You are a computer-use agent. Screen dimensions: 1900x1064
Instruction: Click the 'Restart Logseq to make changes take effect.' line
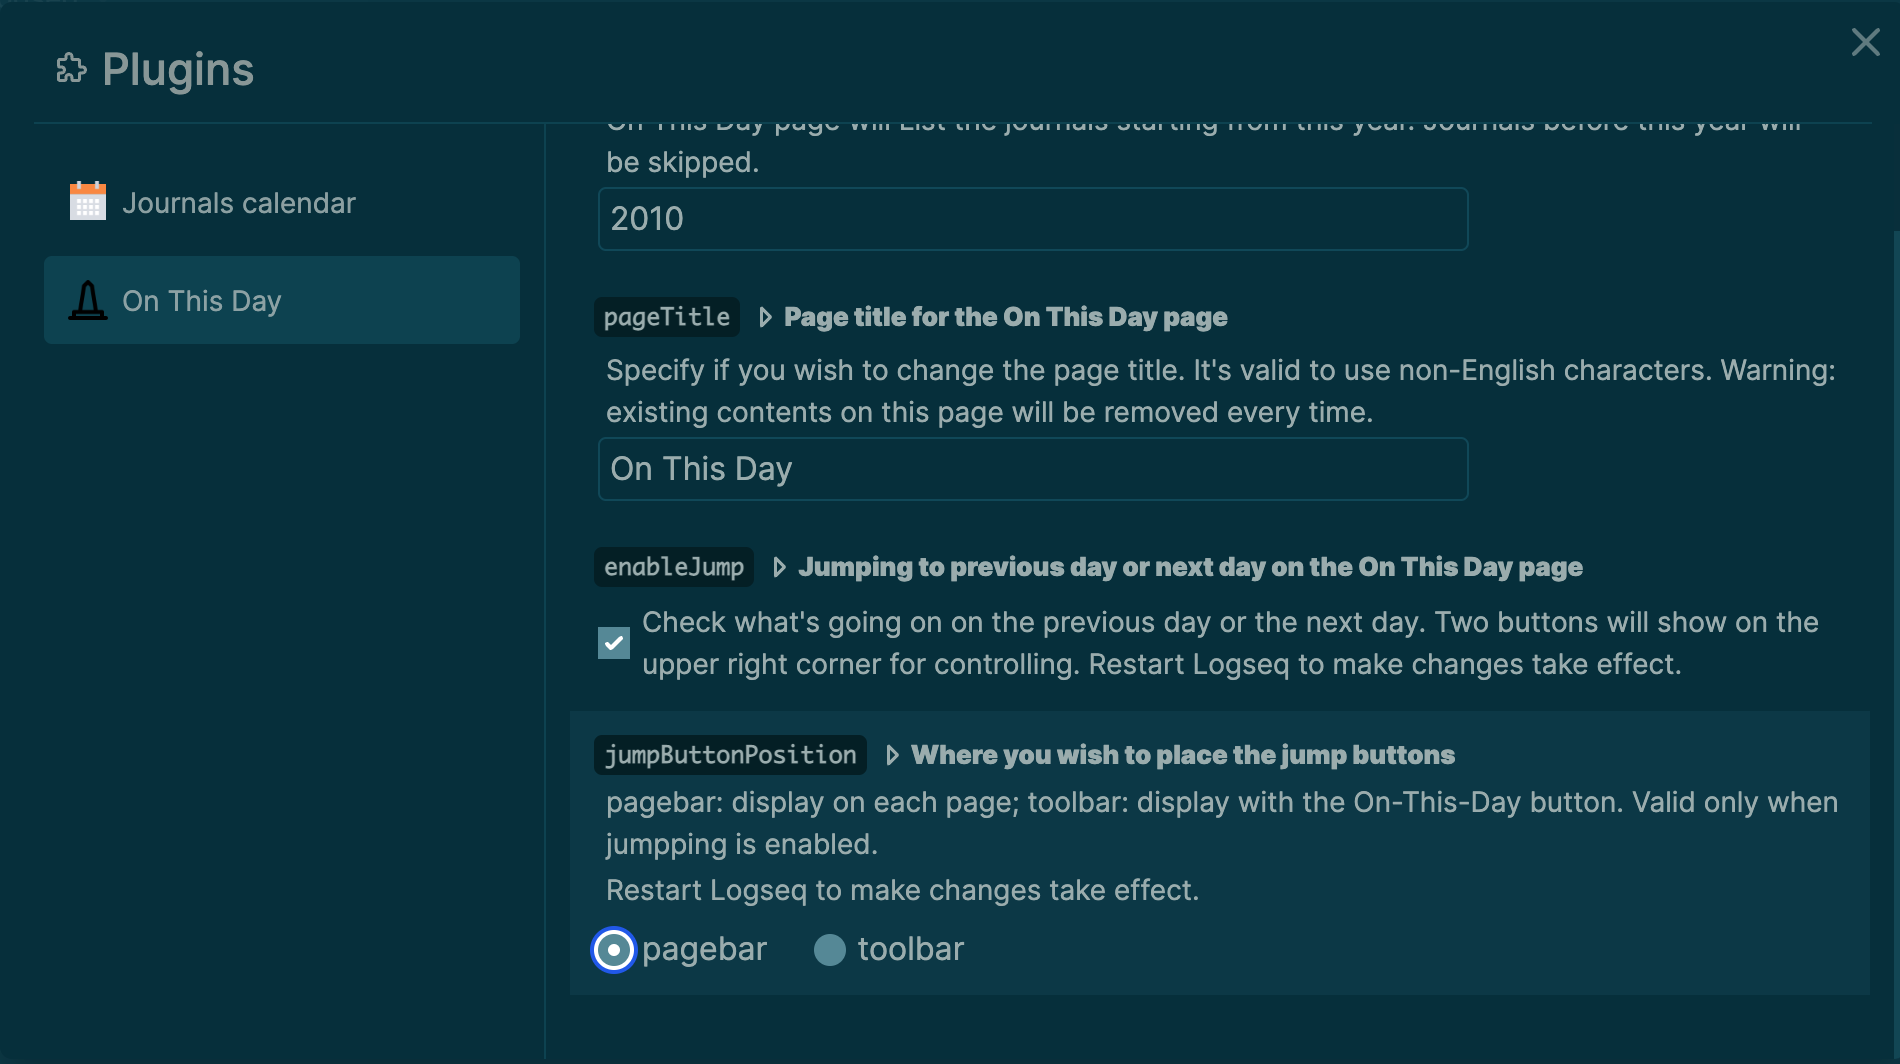(x=902, y=890)
